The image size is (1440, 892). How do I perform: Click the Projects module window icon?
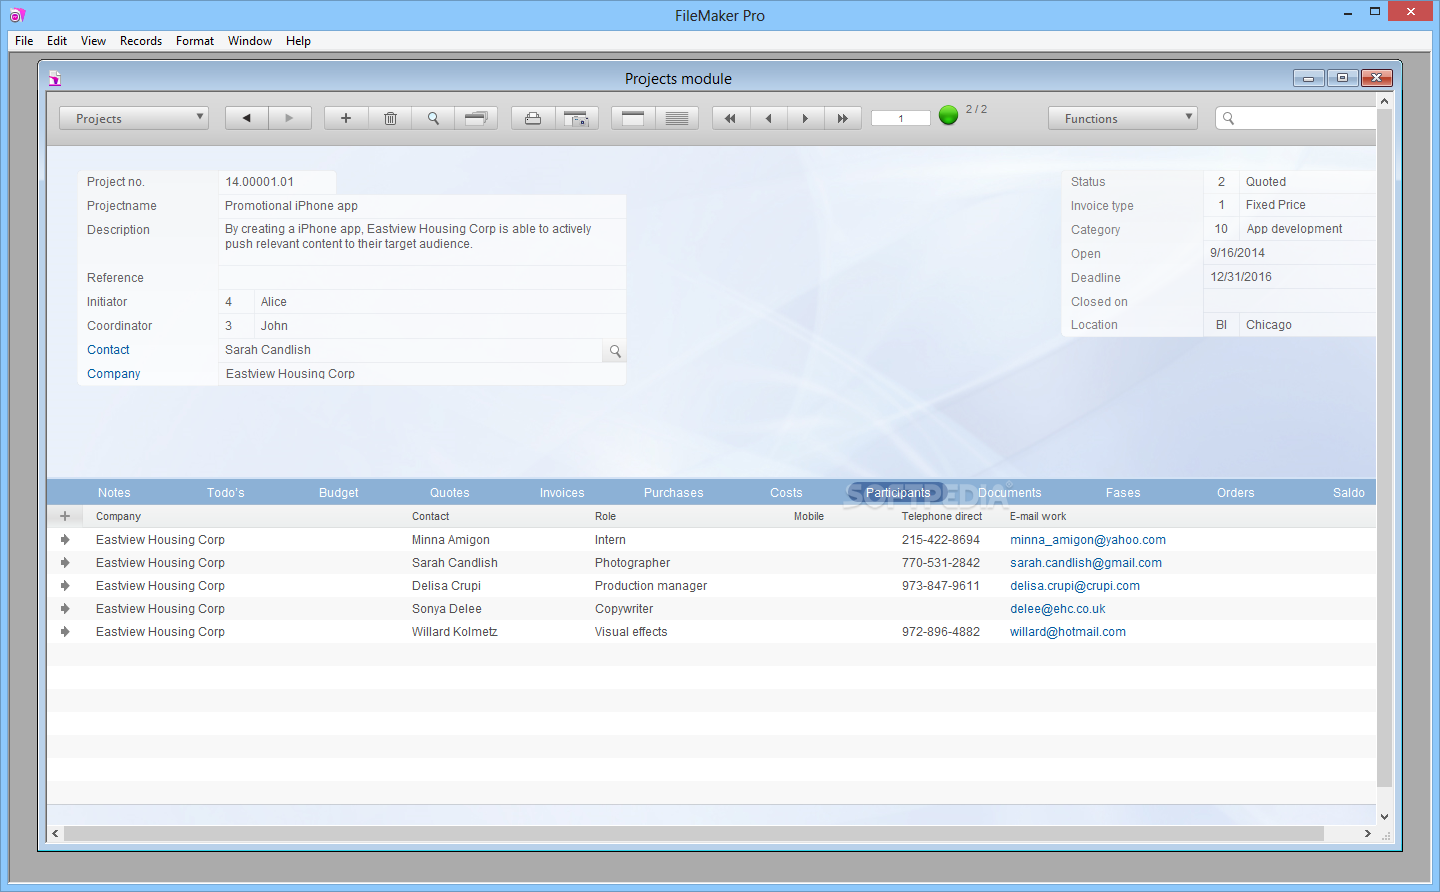tap(55, 78)
